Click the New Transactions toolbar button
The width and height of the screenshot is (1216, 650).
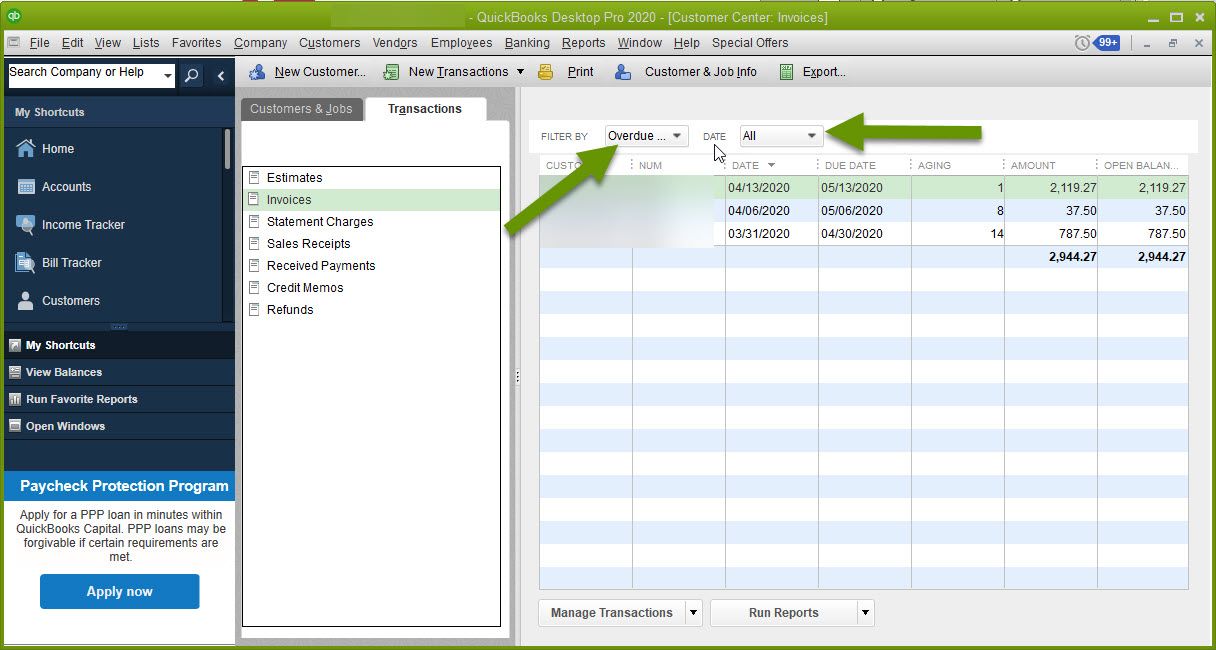[453, 72]
